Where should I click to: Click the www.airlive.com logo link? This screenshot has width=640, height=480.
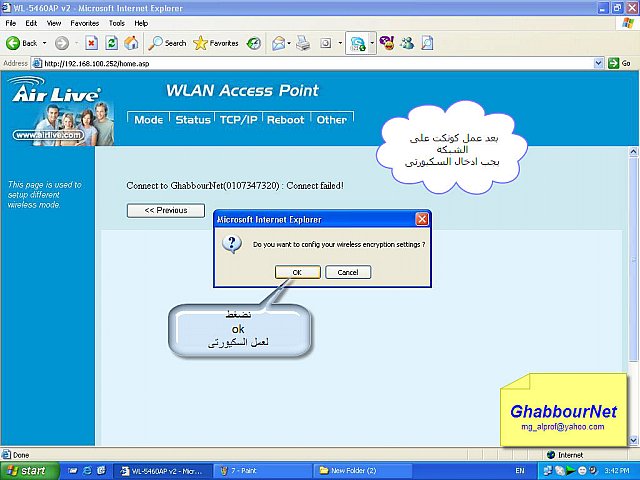pyautogui.click(x=49, y=135)
